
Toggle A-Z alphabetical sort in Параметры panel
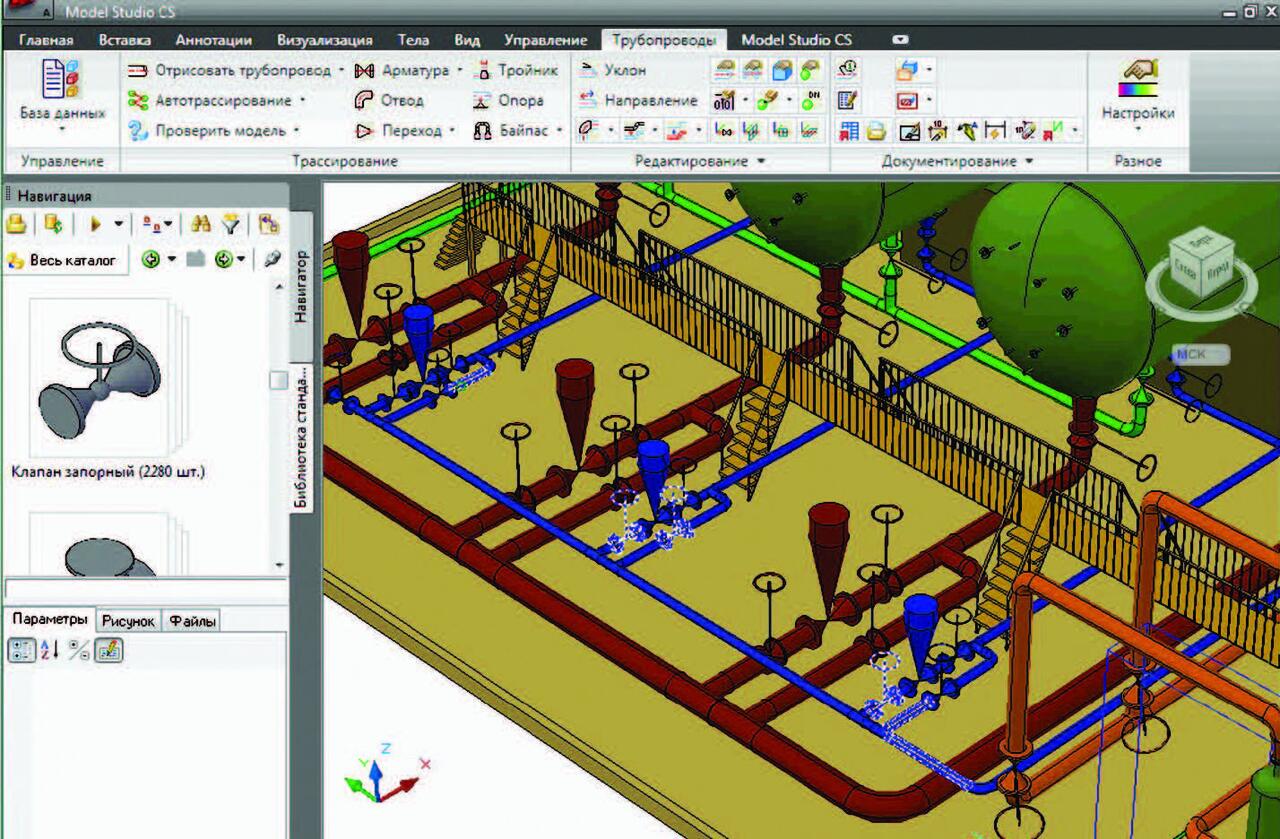pyautogui.click(x=50, y=650)
